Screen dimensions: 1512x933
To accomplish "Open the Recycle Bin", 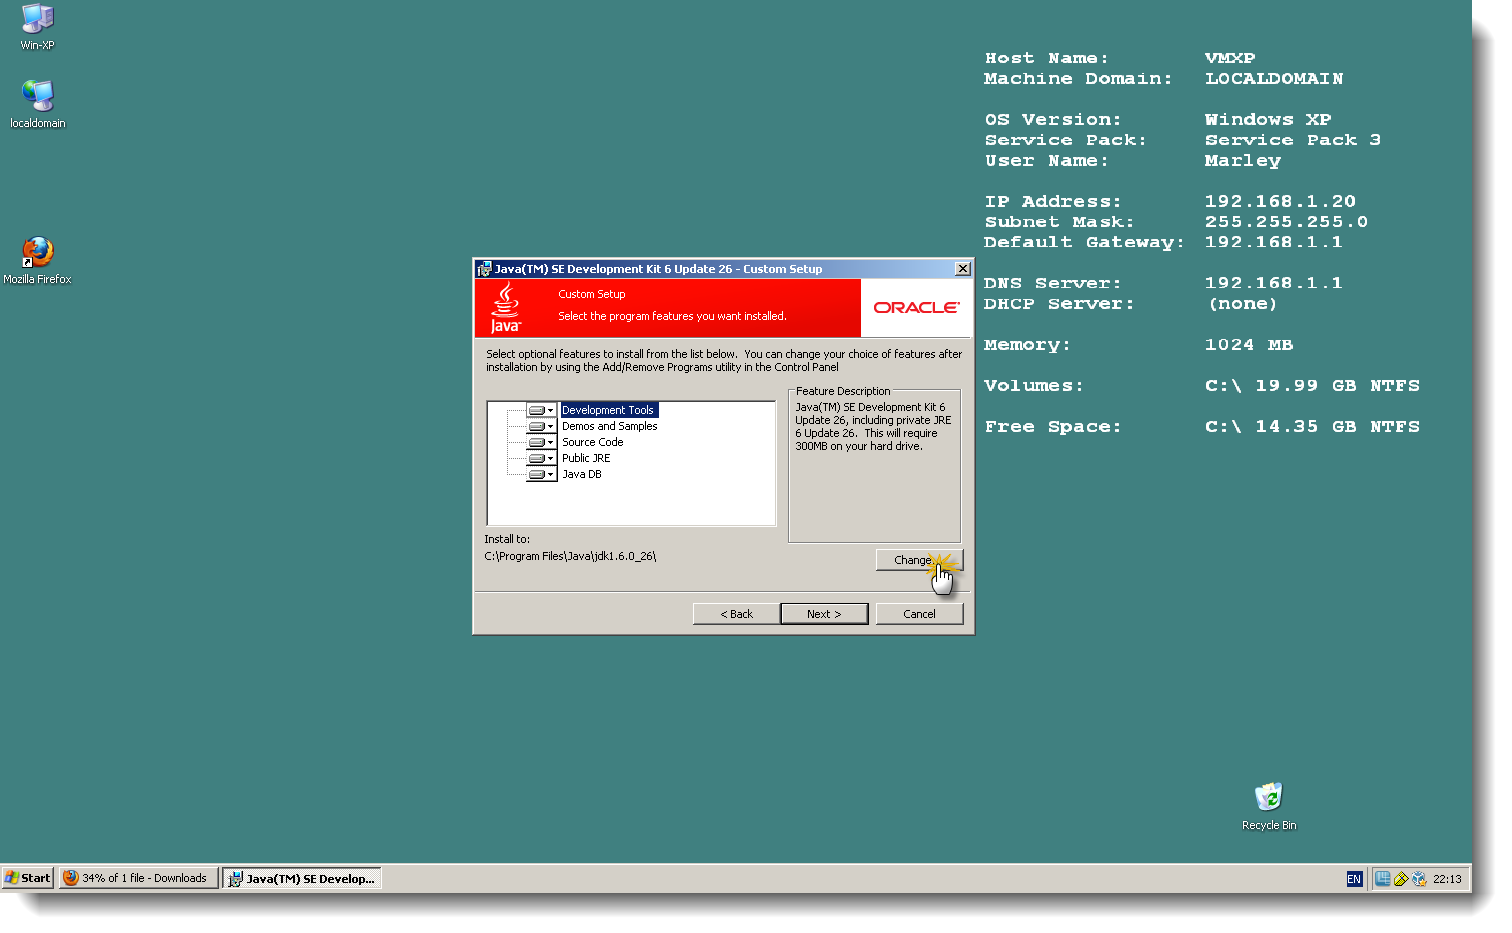I will (x=1268, y=795).
